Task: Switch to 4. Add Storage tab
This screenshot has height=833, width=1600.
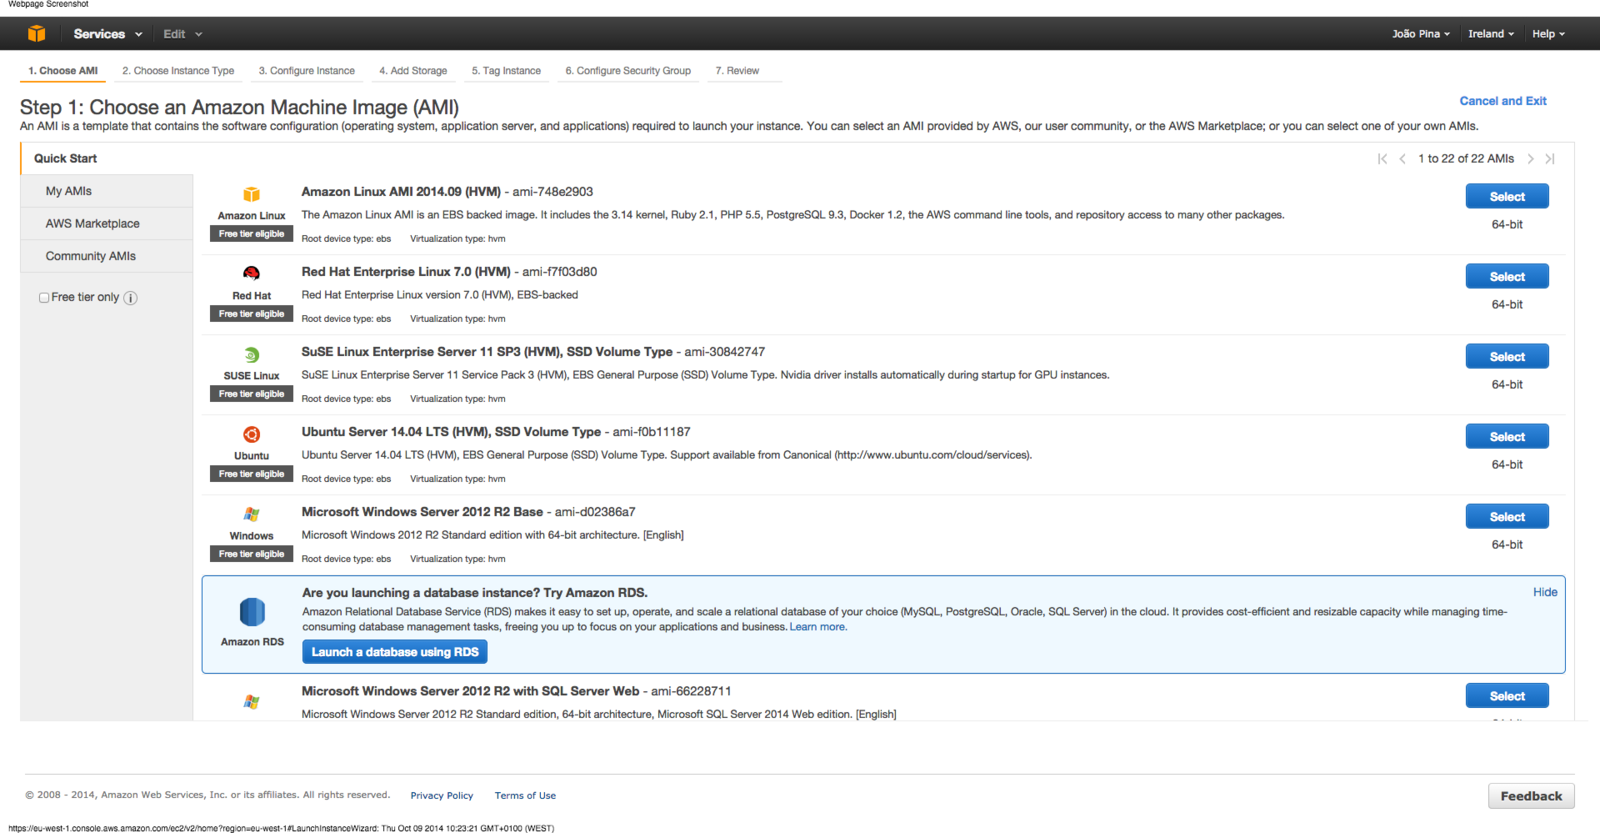Action: click(413, 71)
